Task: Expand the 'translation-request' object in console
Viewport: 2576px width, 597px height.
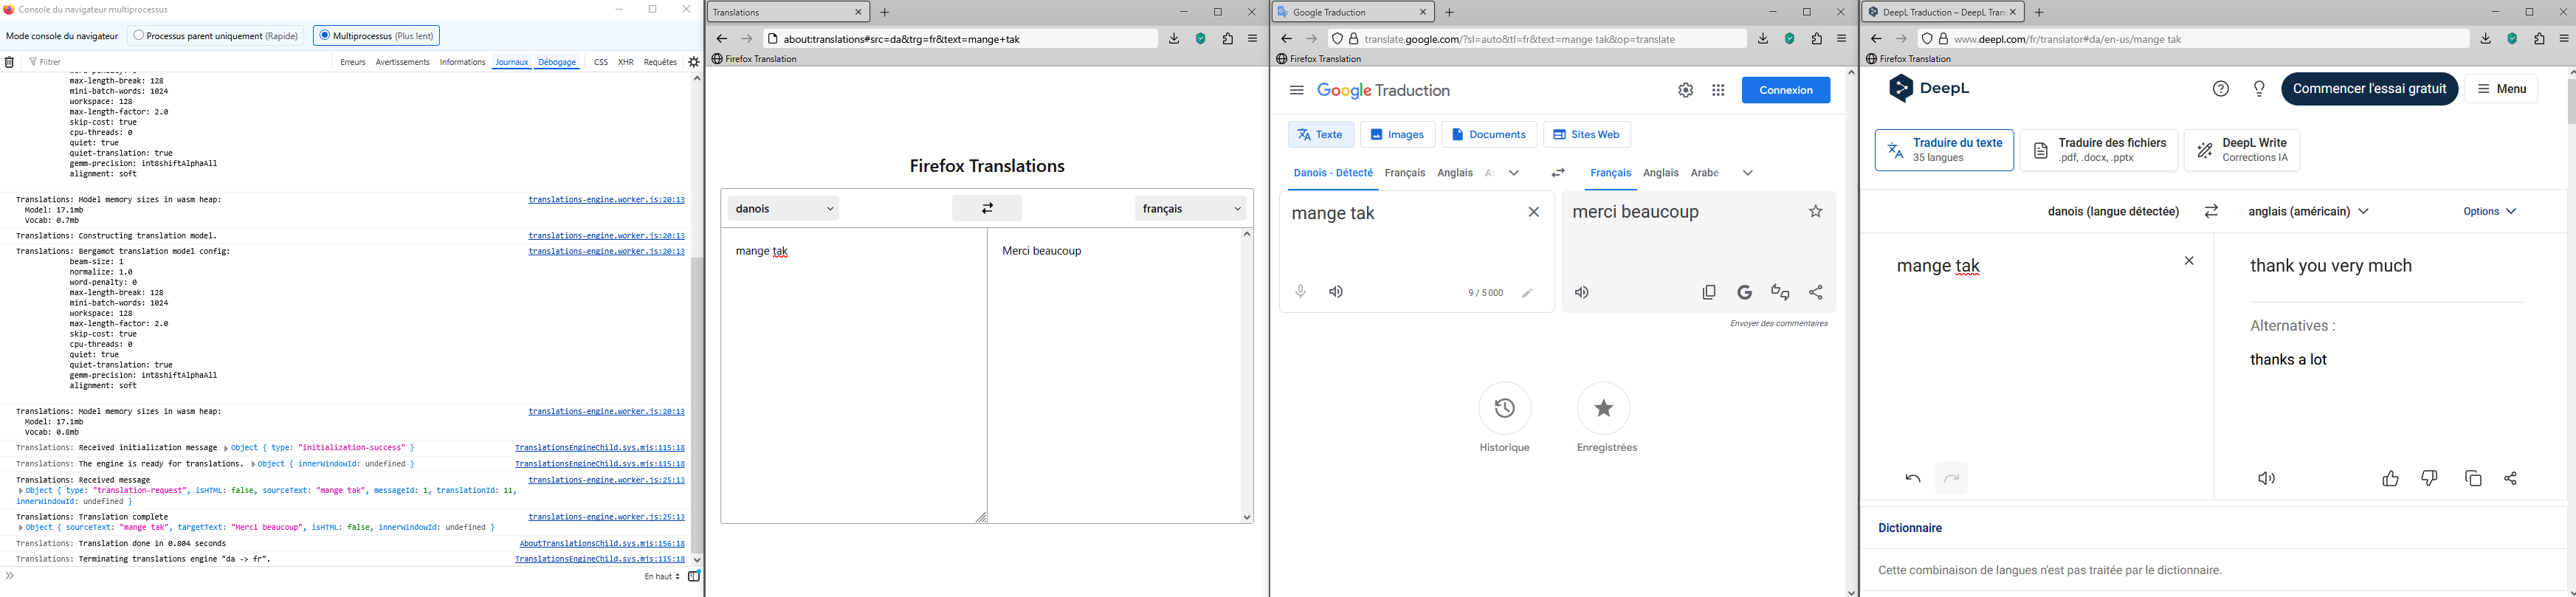Action: (21, 491)
